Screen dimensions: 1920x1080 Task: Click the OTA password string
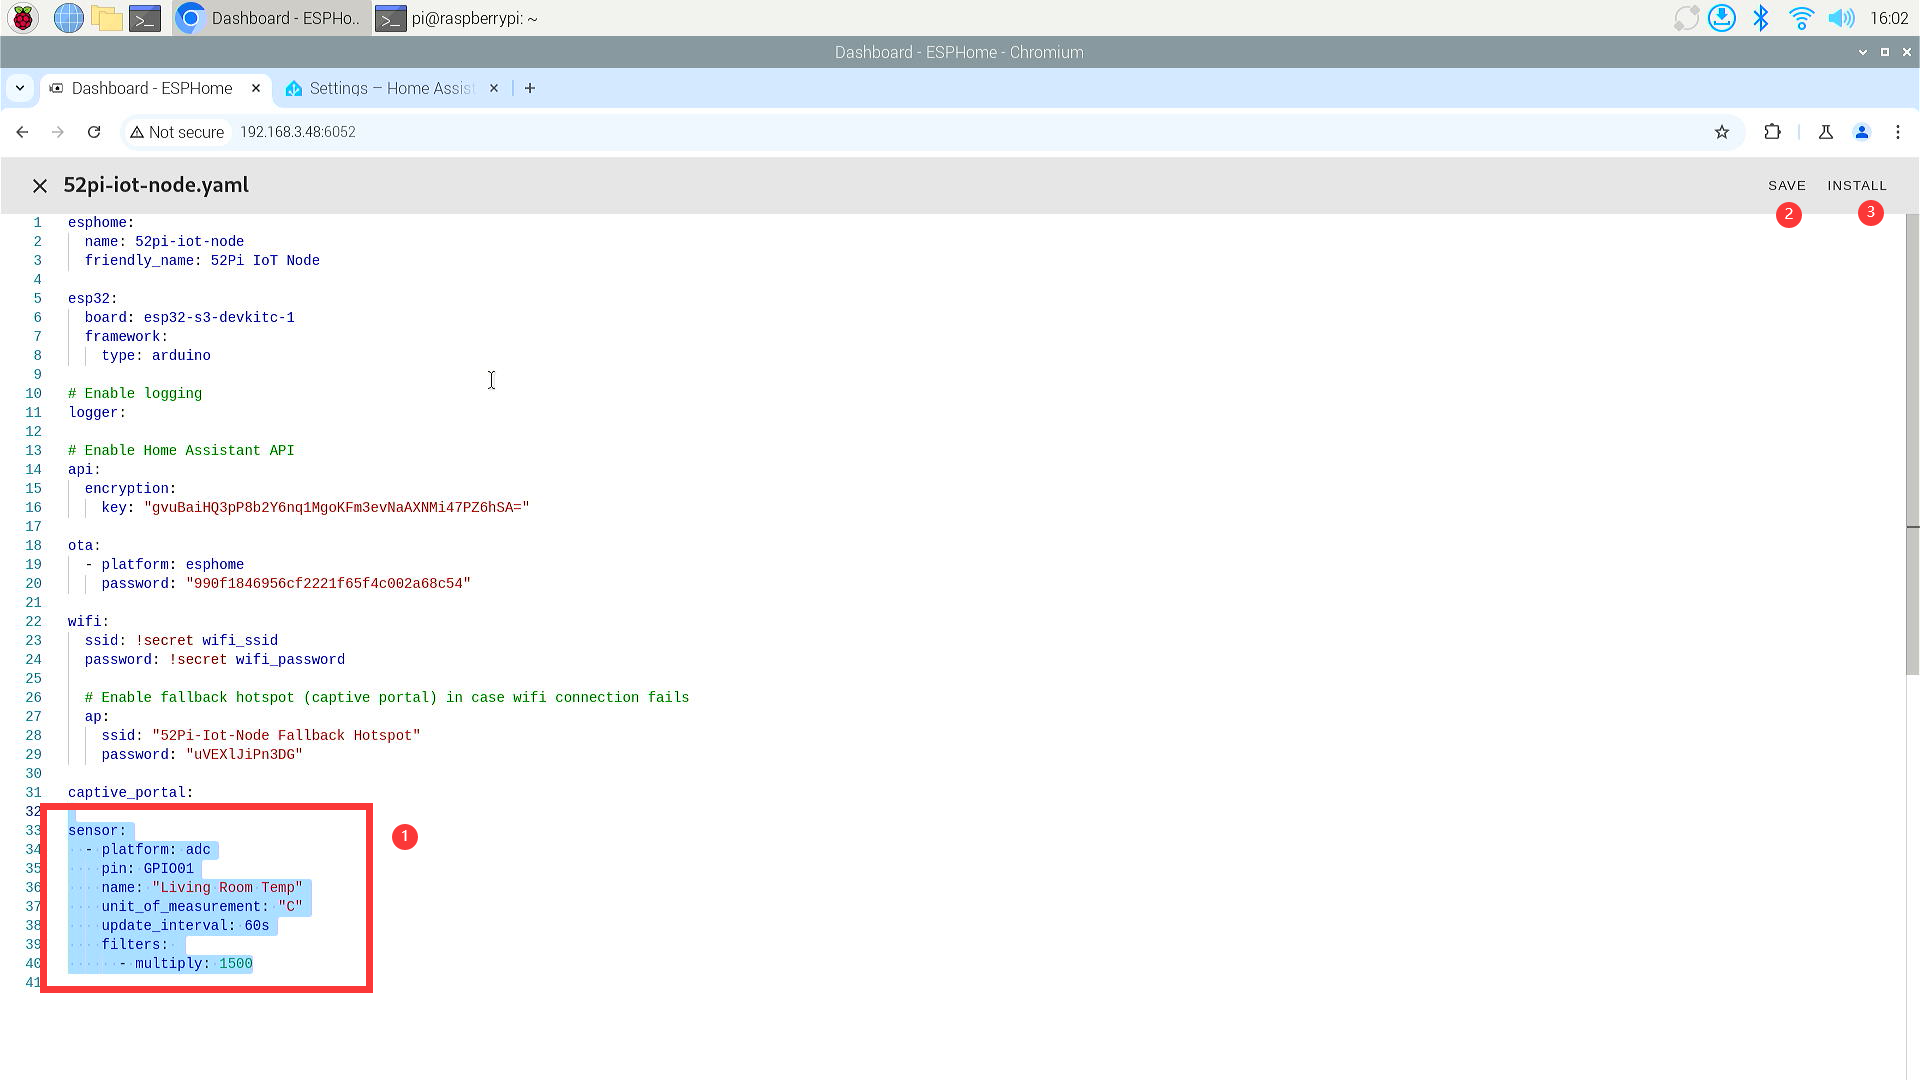click(x=328, y=584)
